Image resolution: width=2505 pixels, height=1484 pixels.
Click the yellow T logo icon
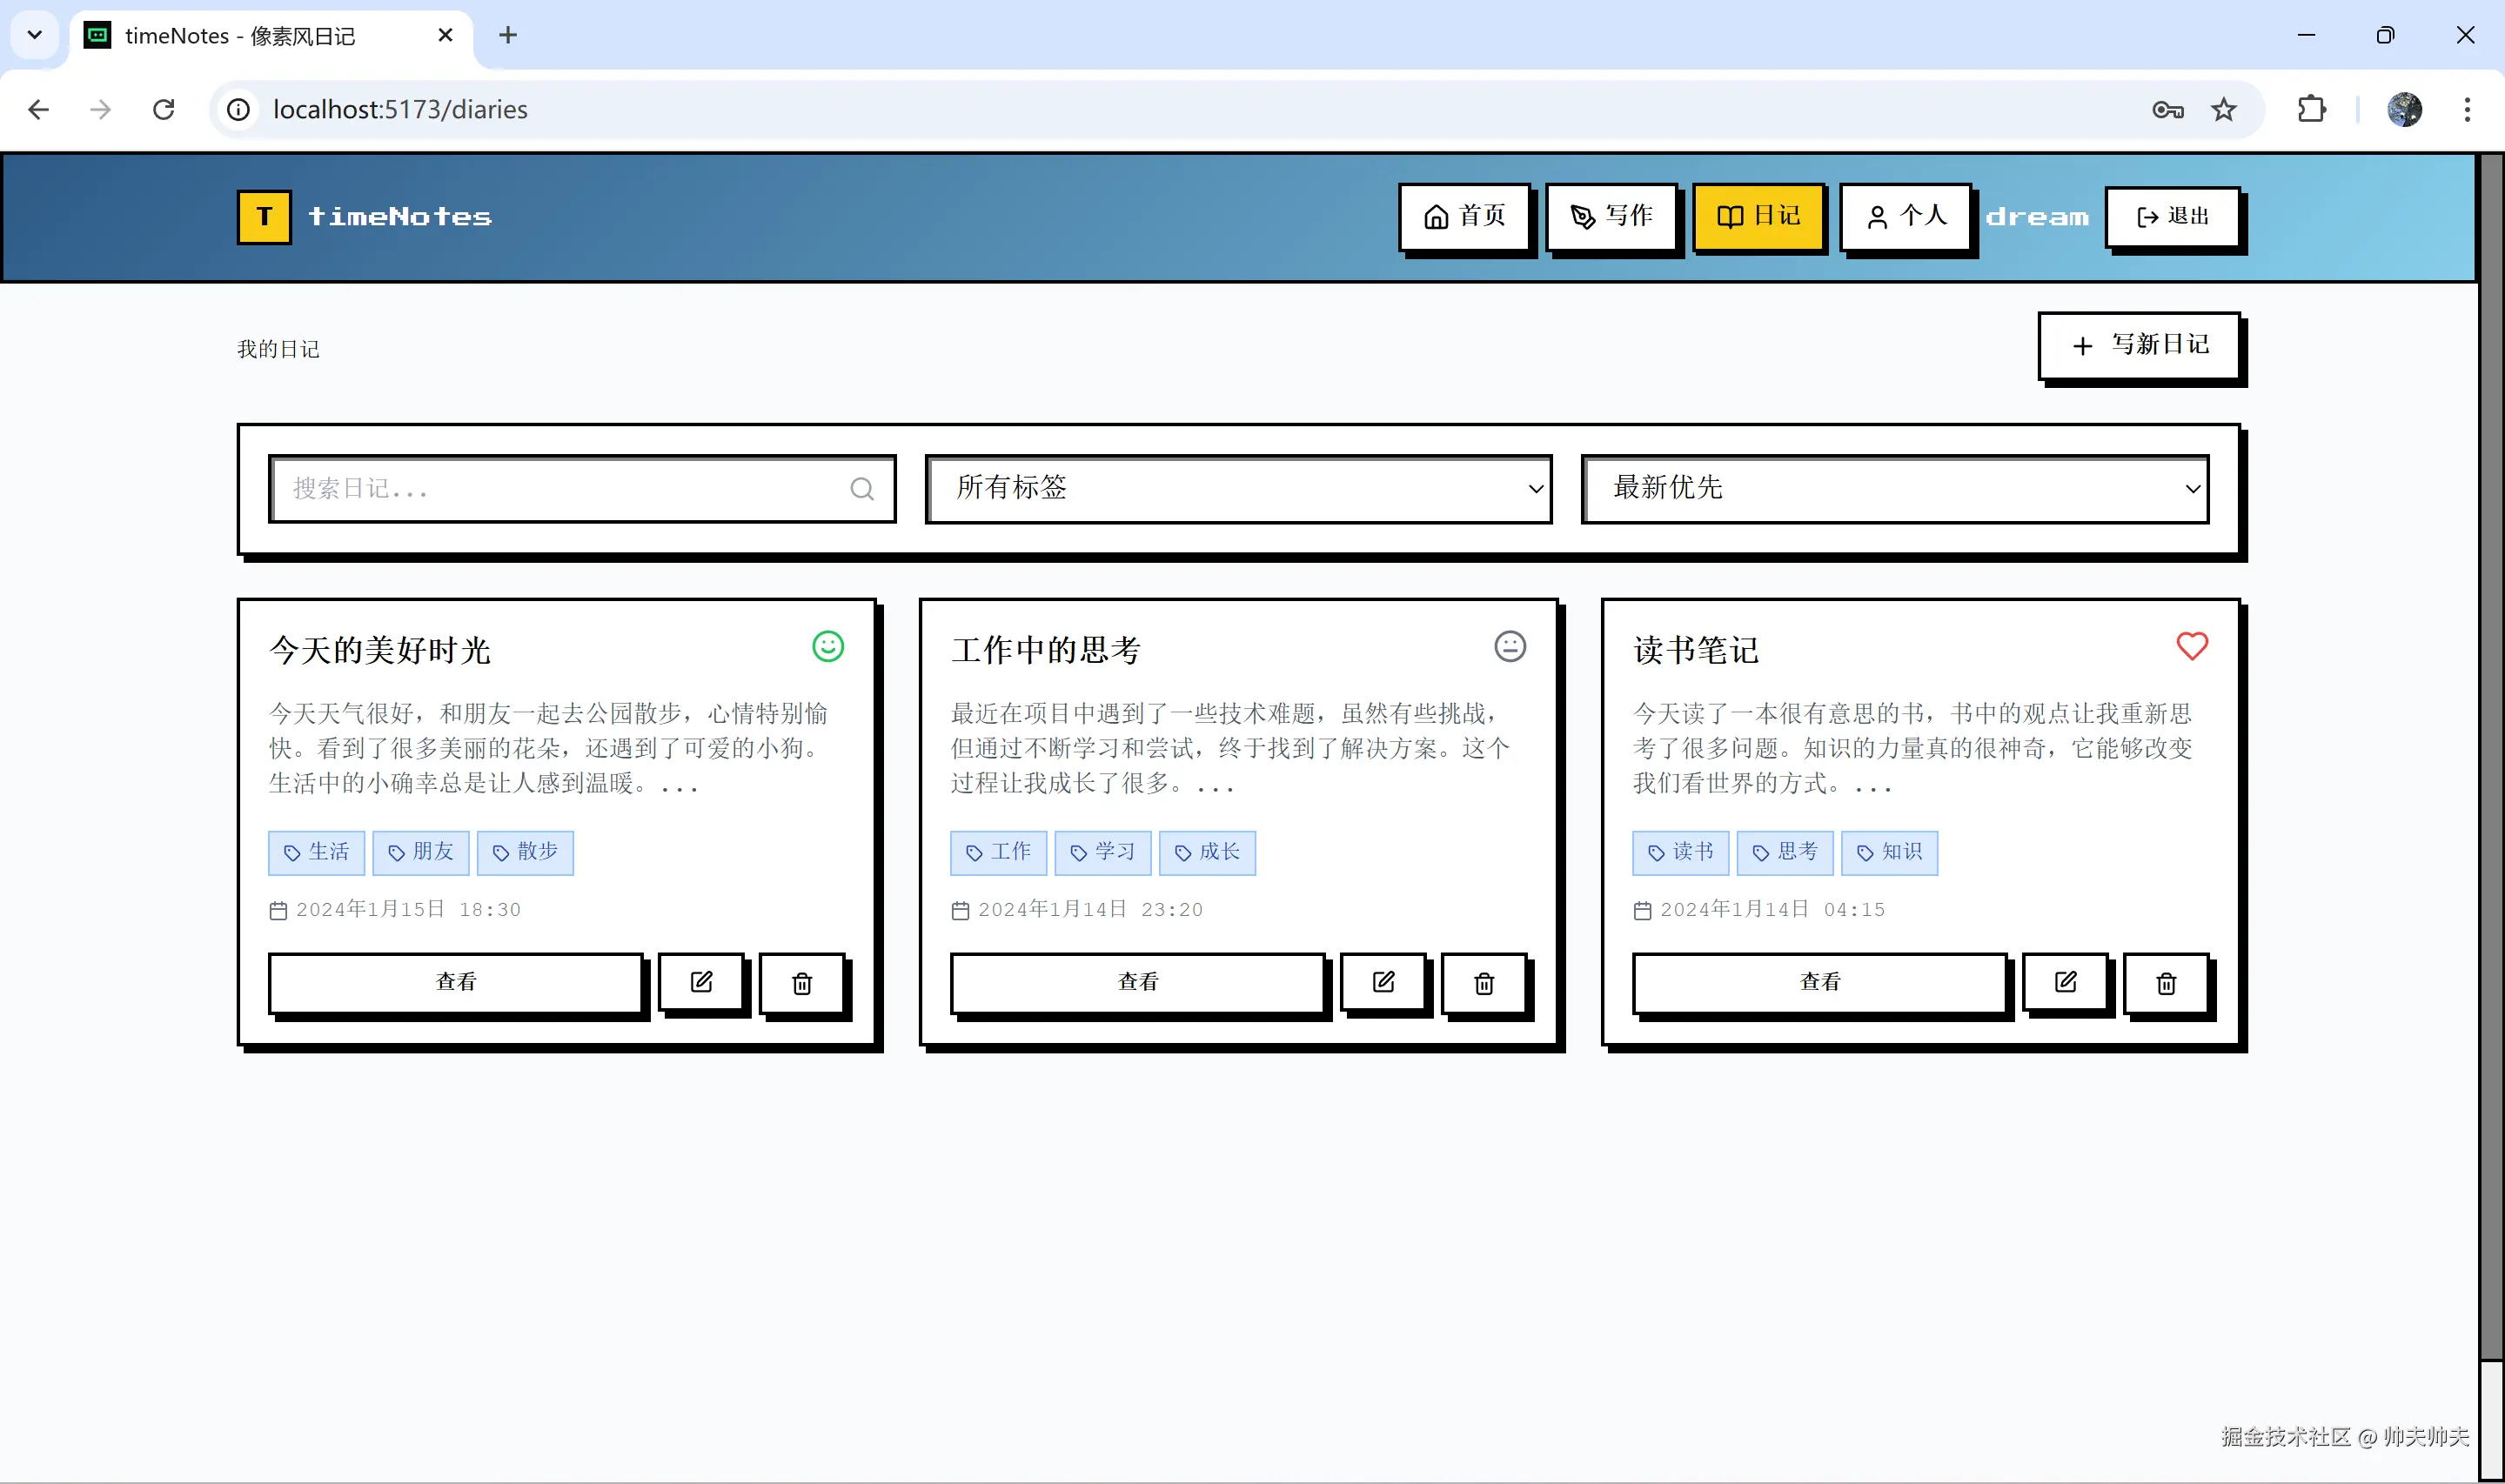[x=264, y=217]
